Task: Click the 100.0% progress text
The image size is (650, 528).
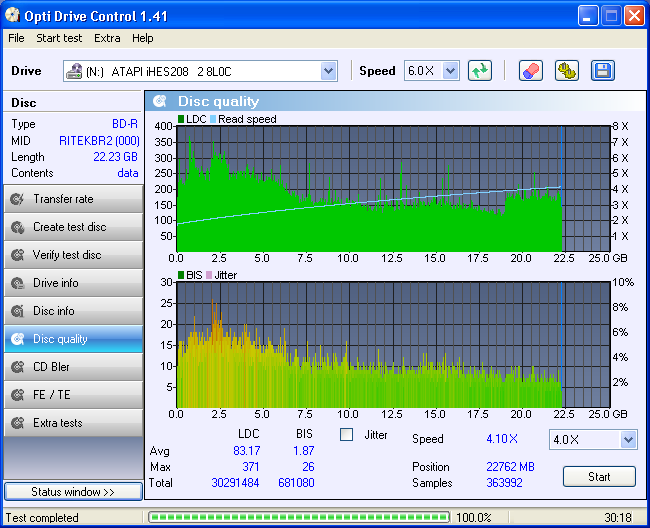Action: click(474, 518)
